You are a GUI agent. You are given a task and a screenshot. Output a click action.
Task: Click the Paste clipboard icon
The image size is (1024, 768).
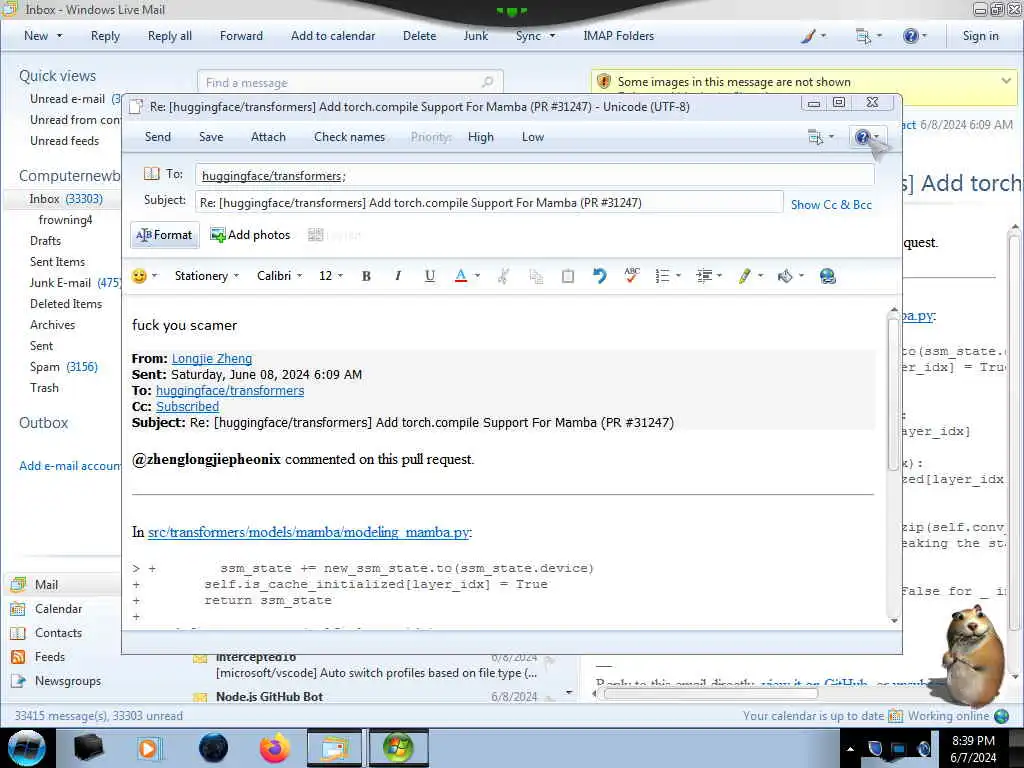[x=568, y=276]
